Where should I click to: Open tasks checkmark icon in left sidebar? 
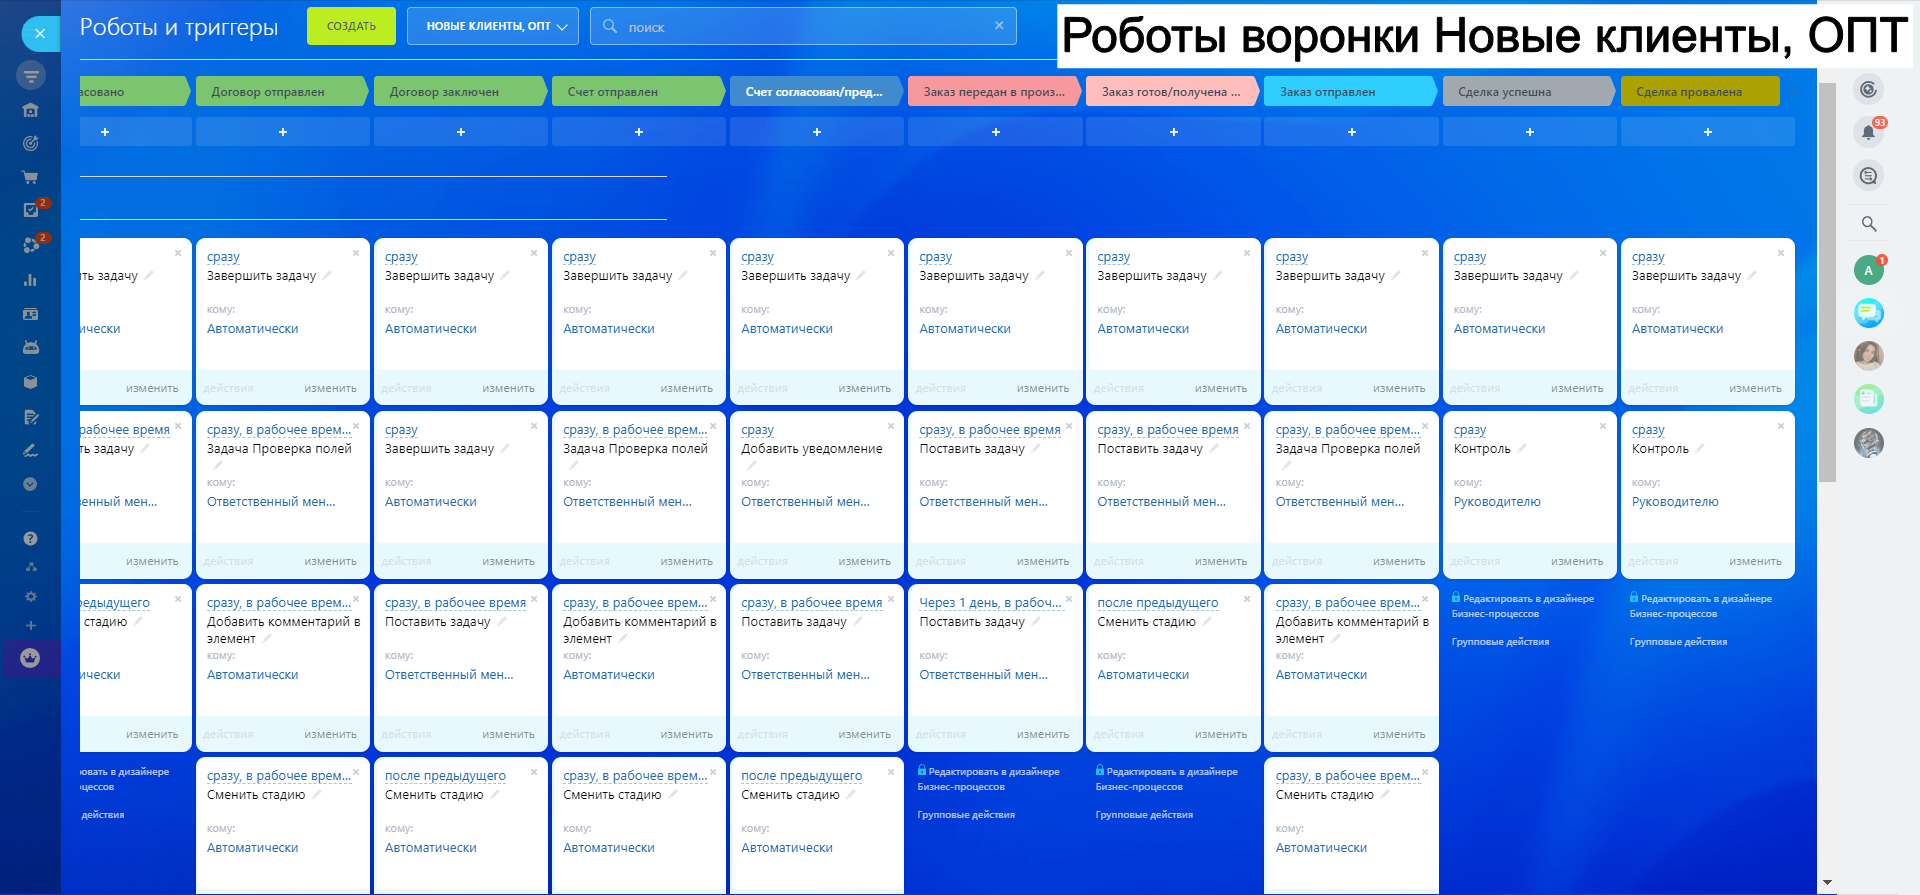30,210
